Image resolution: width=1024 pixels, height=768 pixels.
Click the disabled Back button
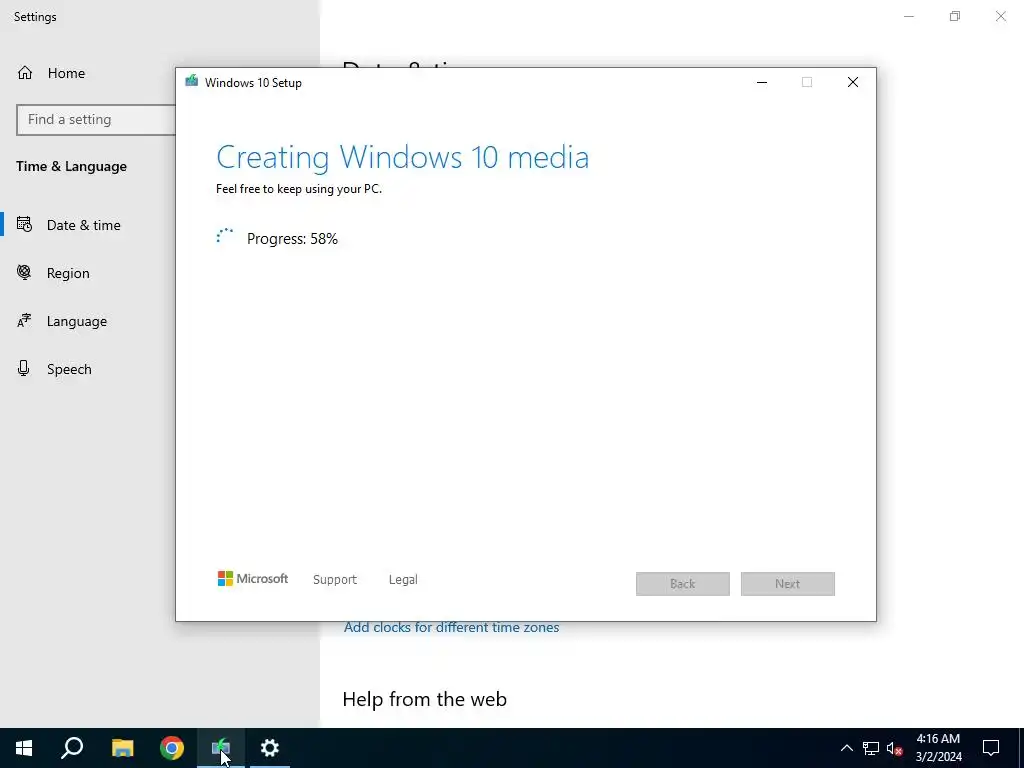click(682, 584)
